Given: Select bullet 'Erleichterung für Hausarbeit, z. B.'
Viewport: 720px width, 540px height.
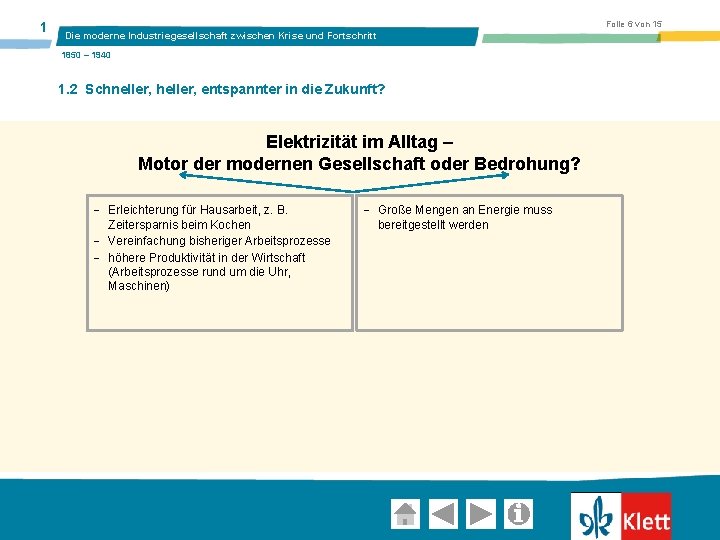Looking at the screenshot, I should 197,210.
